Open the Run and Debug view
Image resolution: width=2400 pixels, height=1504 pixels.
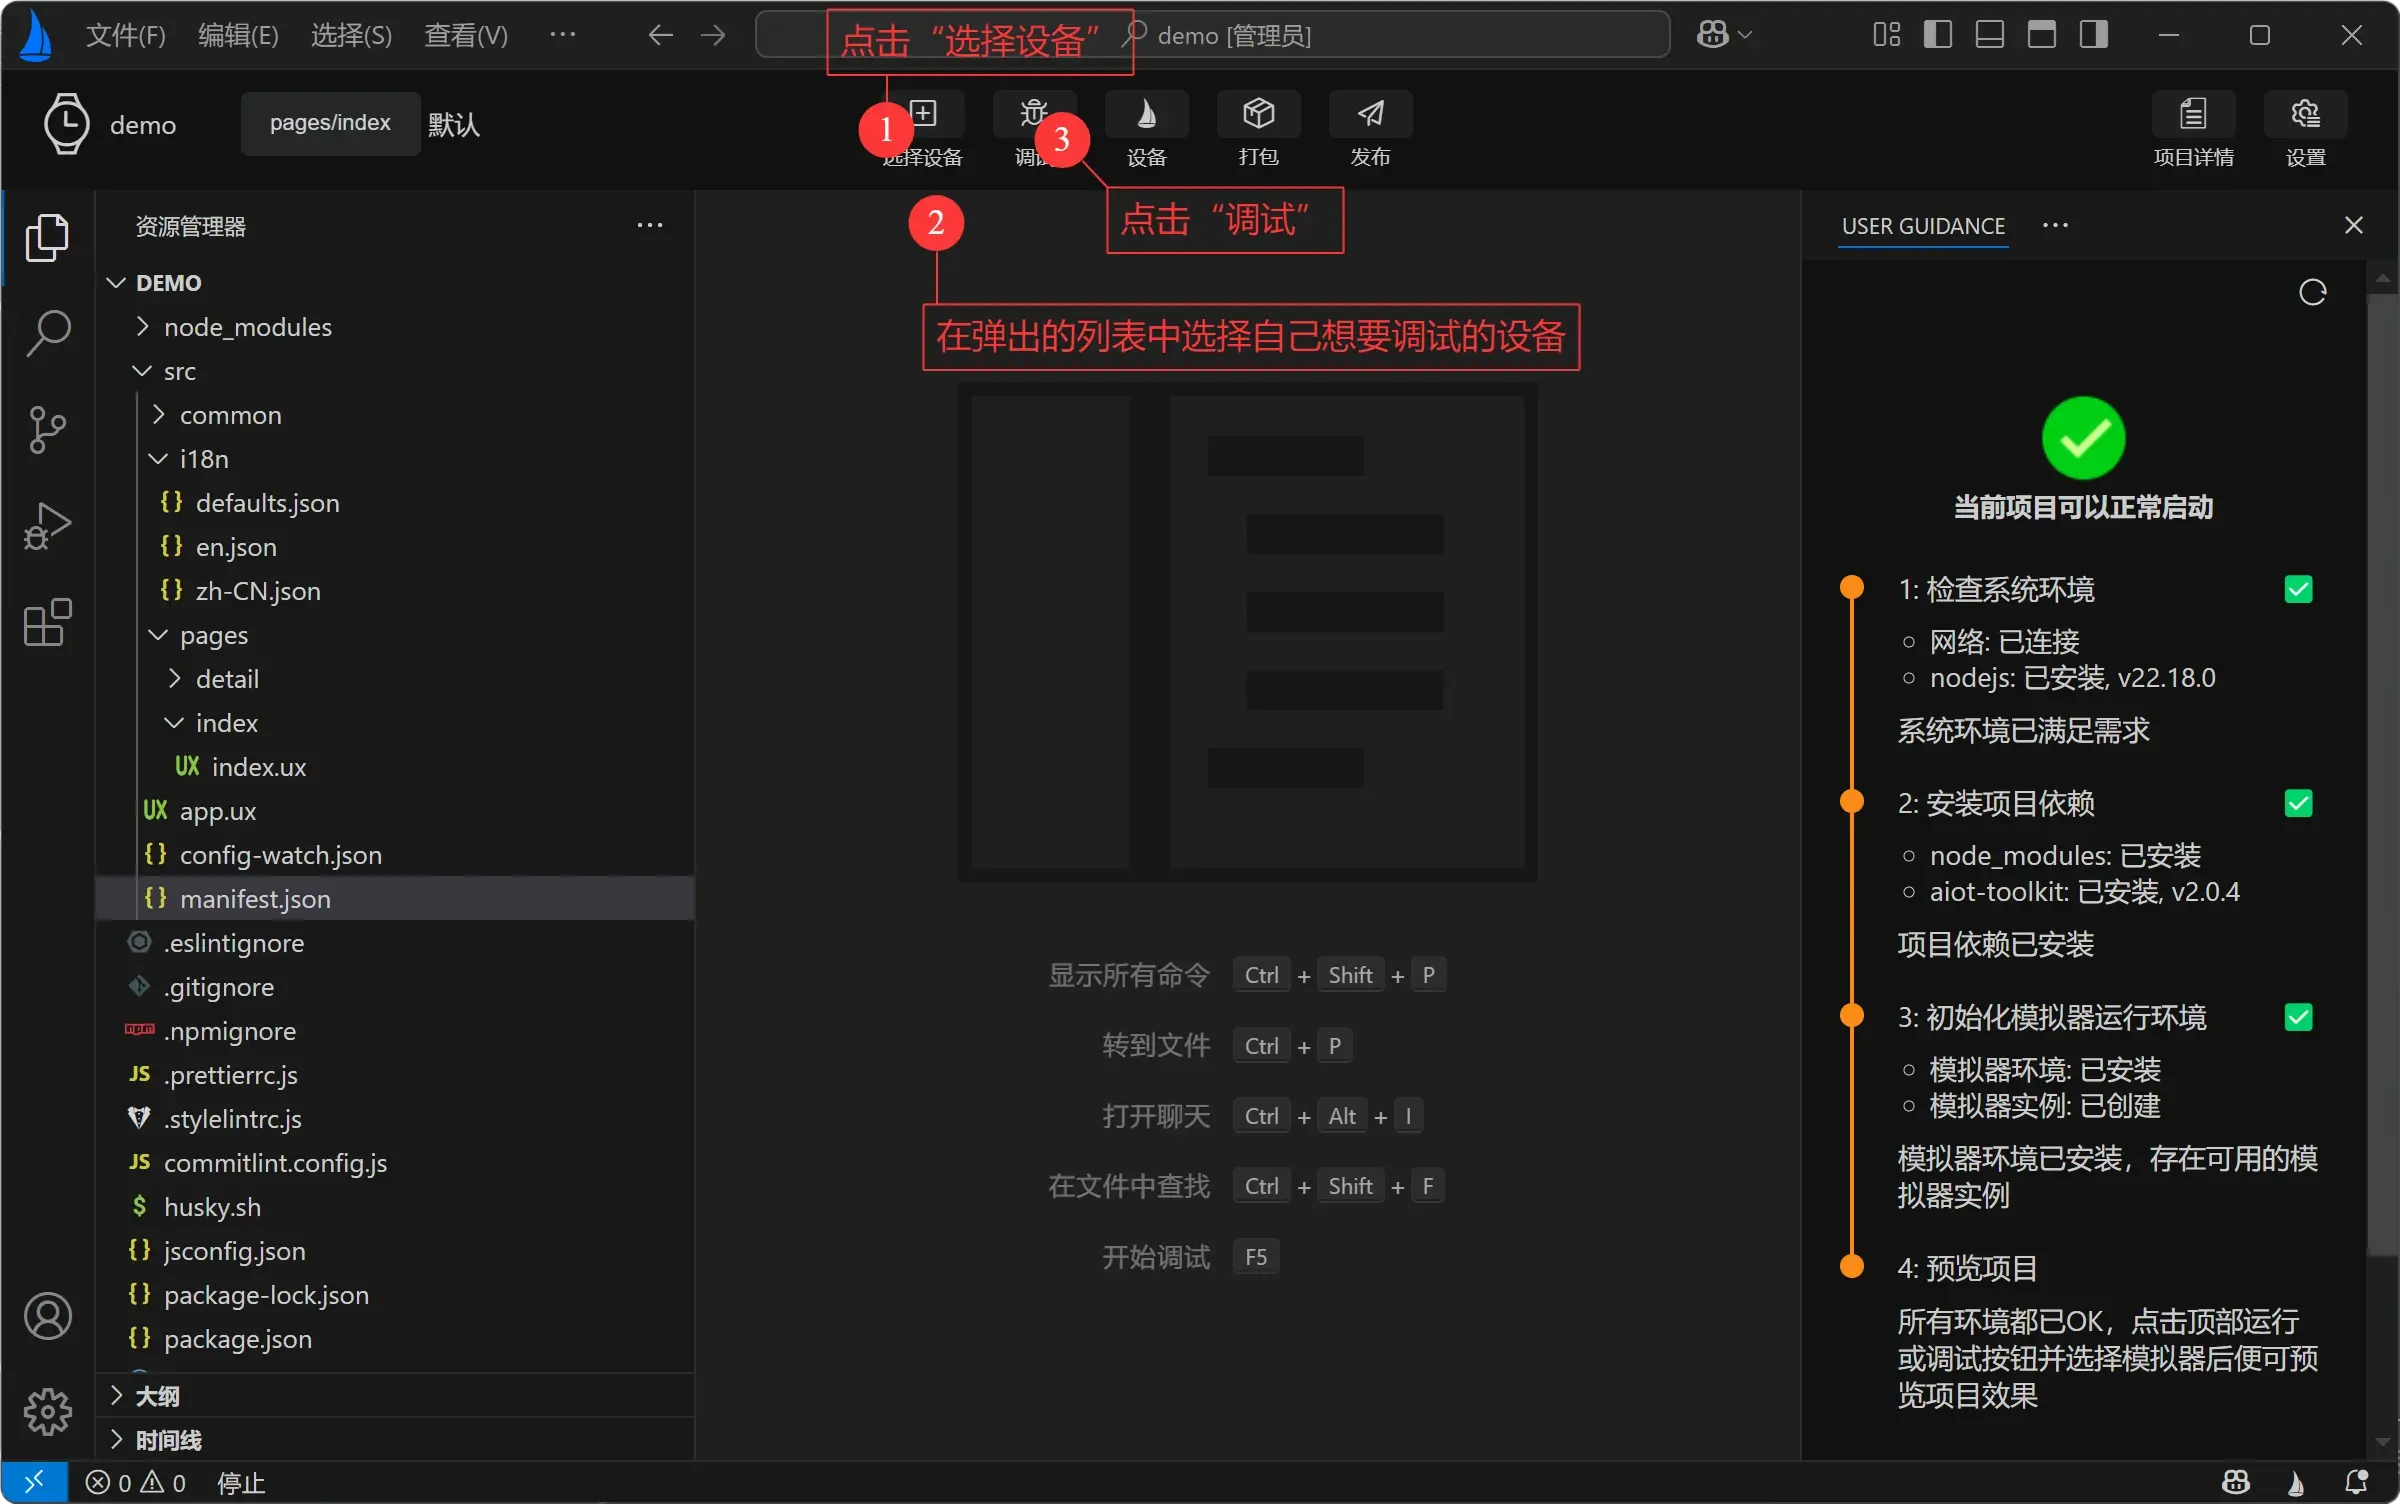click(x=47, y=526)
